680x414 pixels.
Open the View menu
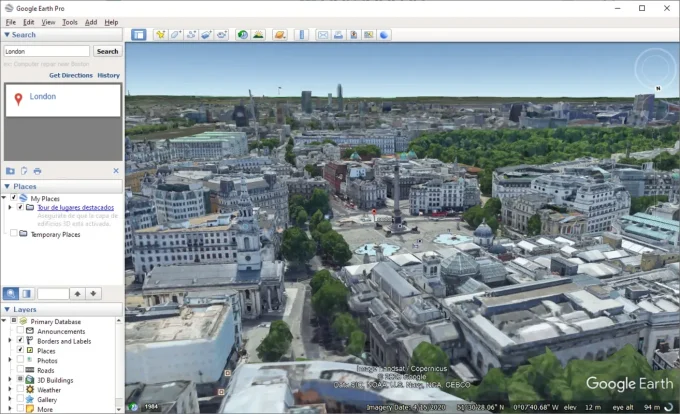(48, 22)
